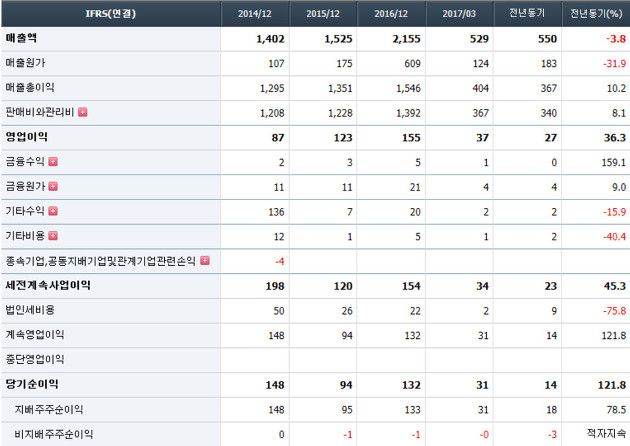Screen dimensions: 630x446
Task: Click 영업이익 value 87 for 2014/12
Action: (278, 138)
